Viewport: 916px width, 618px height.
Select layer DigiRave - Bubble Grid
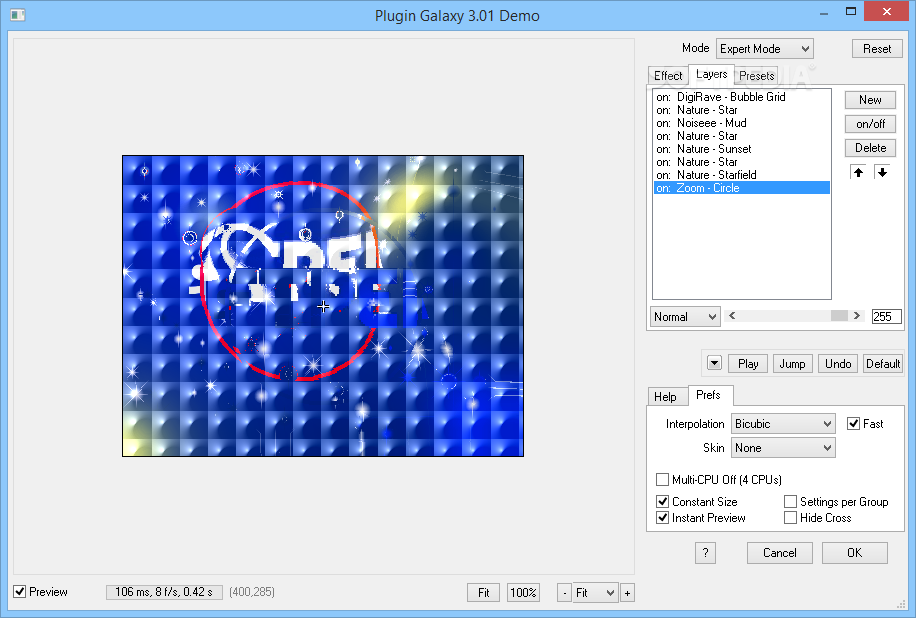point(741,97)
